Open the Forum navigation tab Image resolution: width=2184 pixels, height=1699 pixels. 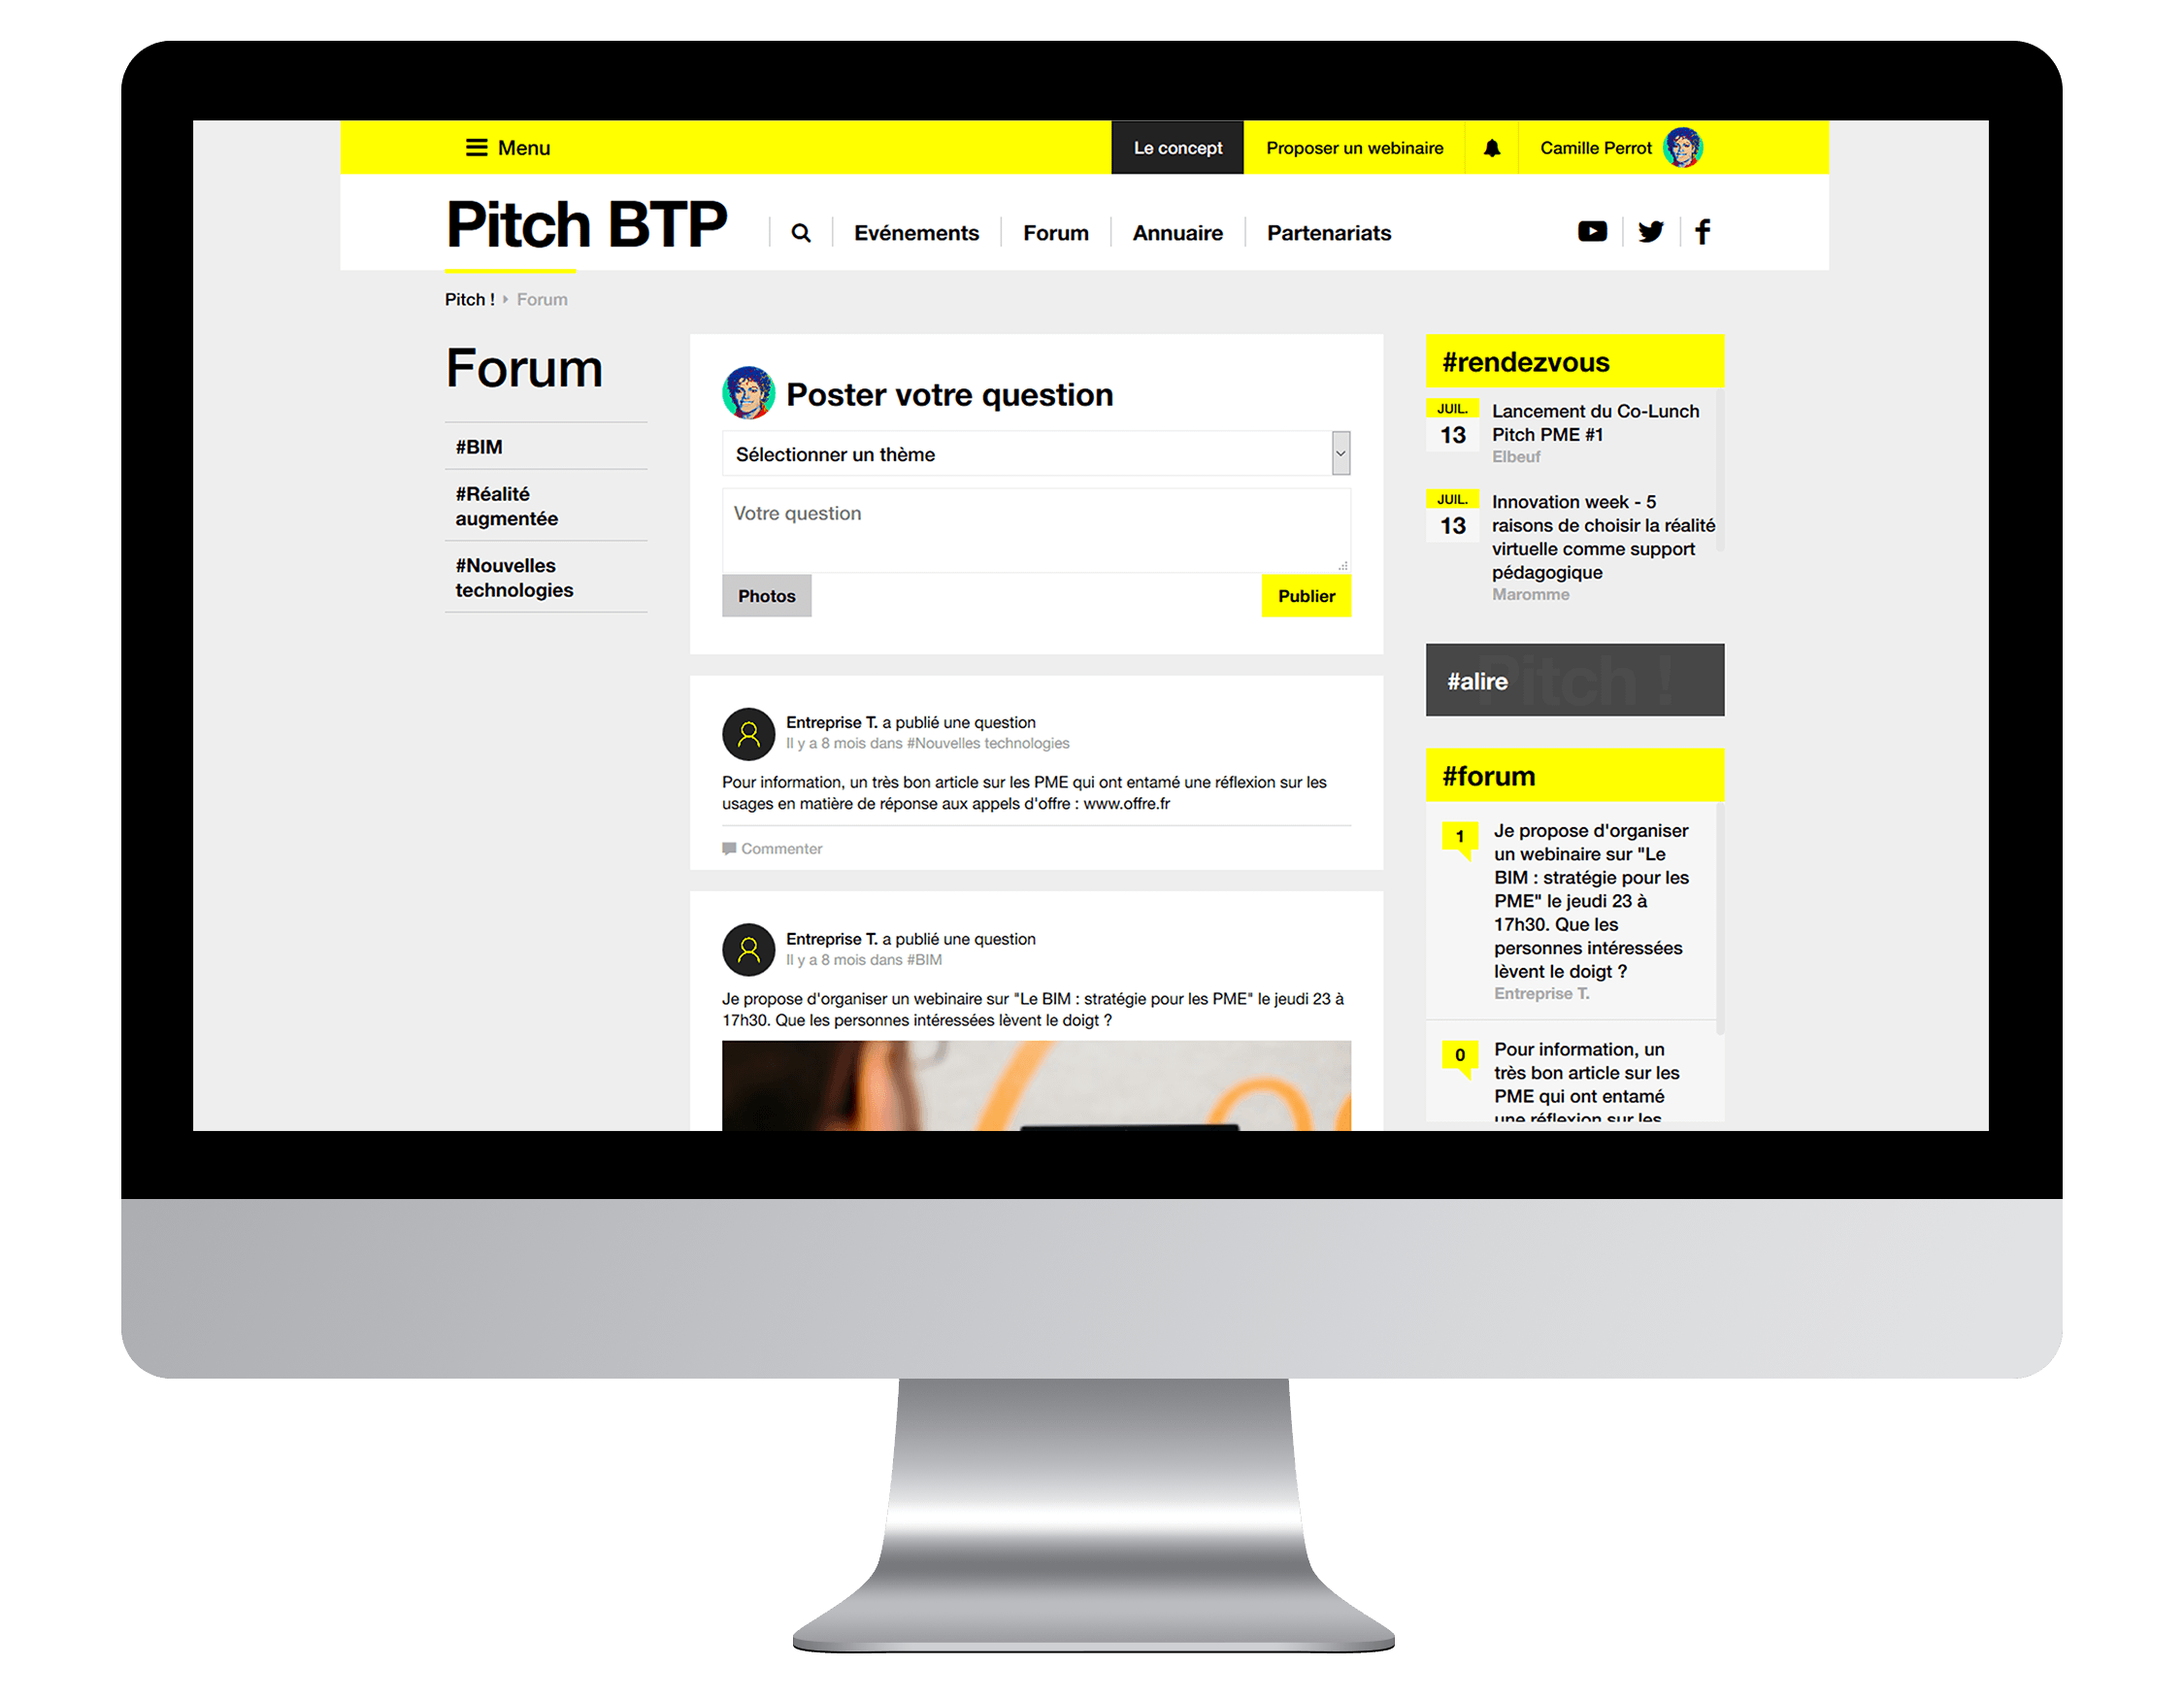click(x=1058, y=232)
